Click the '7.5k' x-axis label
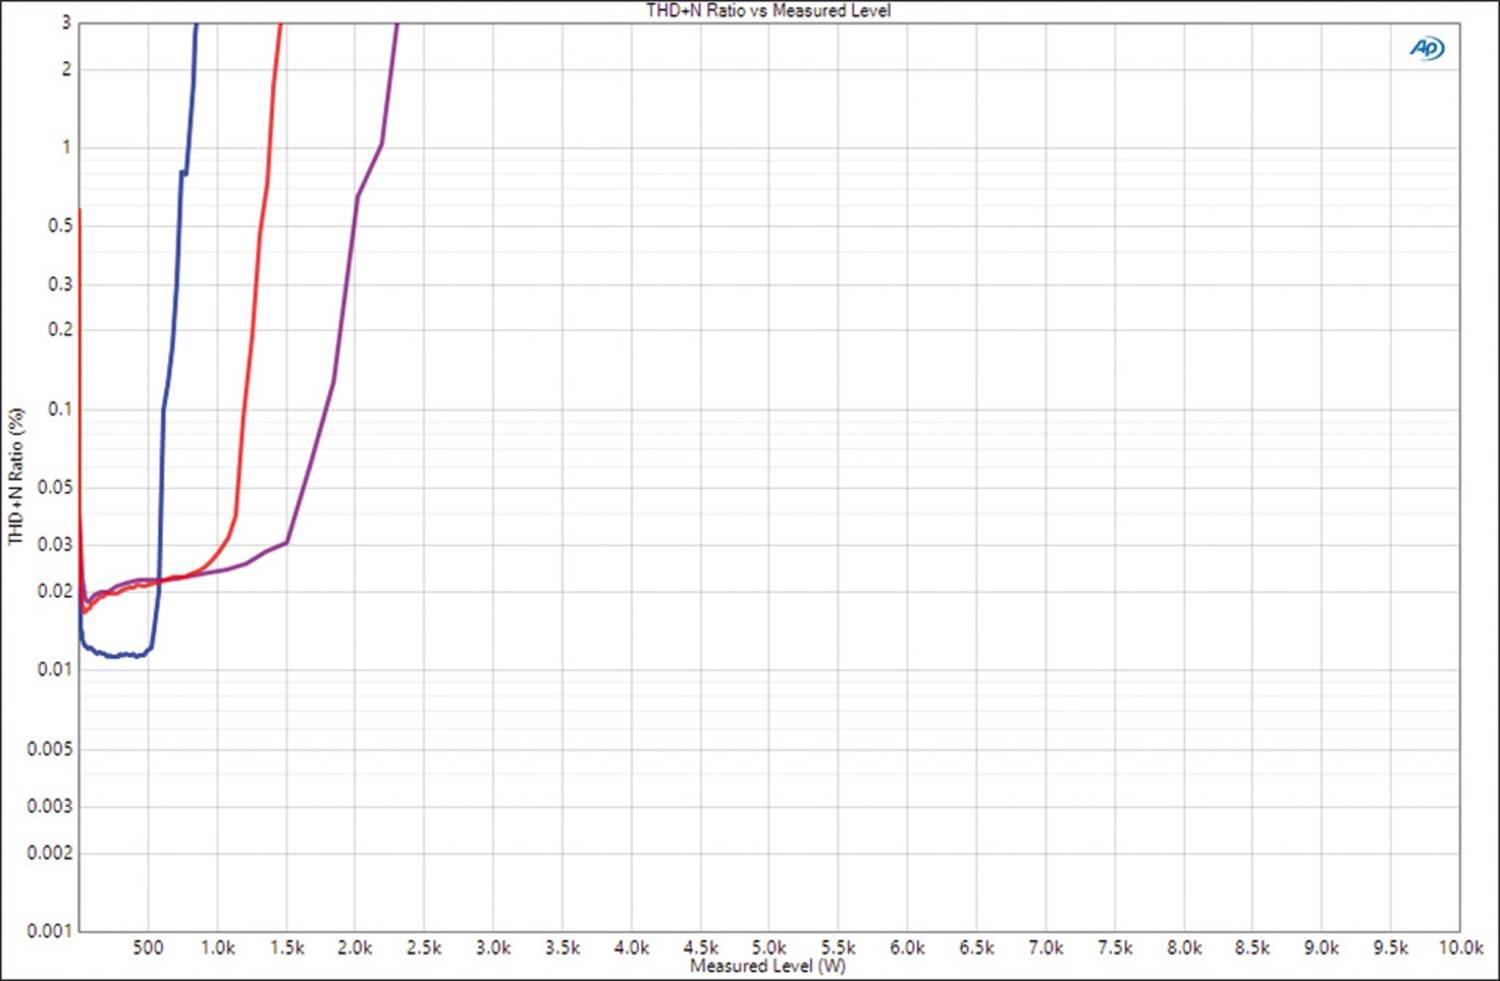This screenshot has width=1500, height=981. tap(1114, 947)
